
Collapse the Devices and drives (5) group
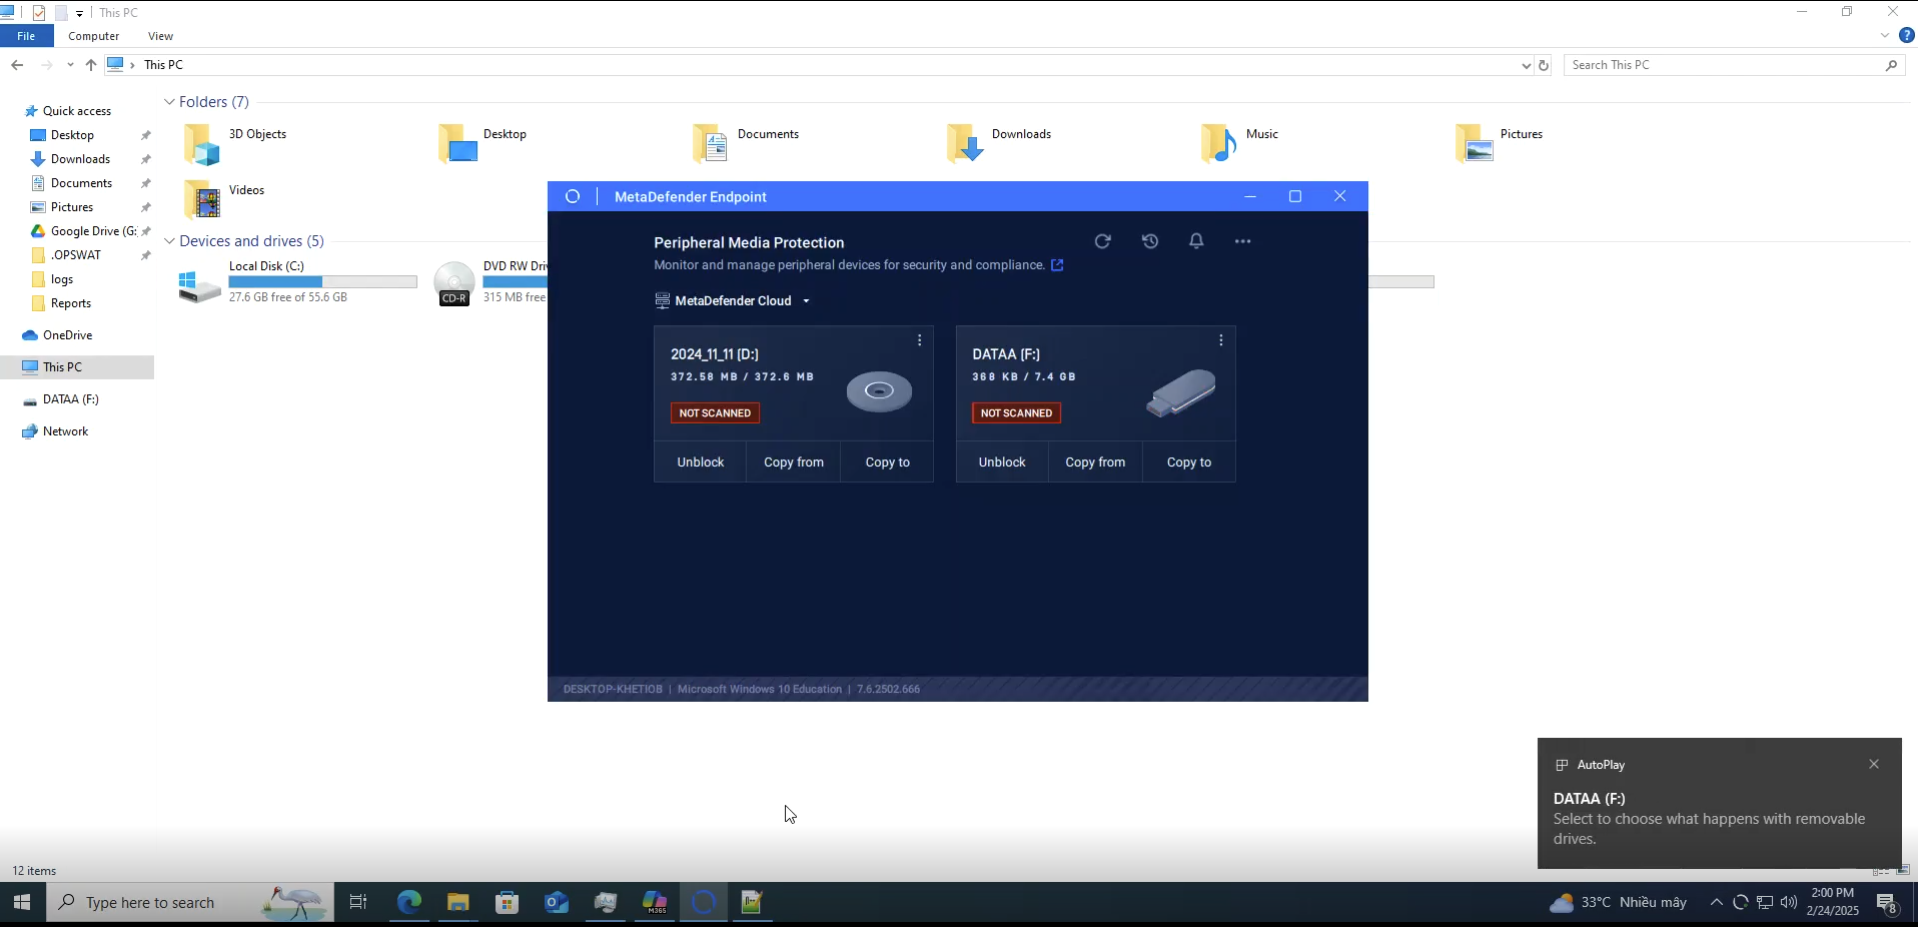click(170, 241)
